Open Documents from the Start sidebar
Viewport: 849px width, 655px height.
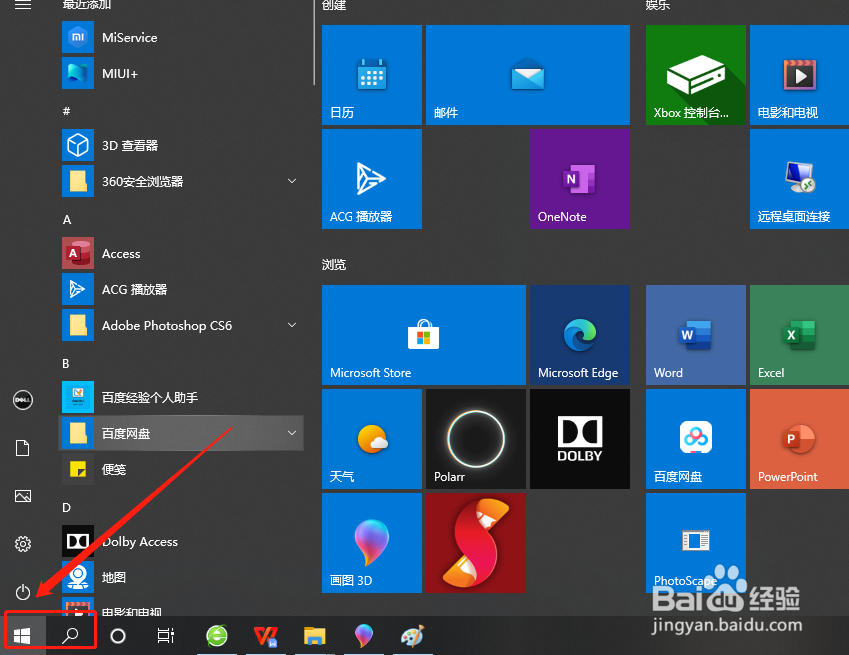23,448
